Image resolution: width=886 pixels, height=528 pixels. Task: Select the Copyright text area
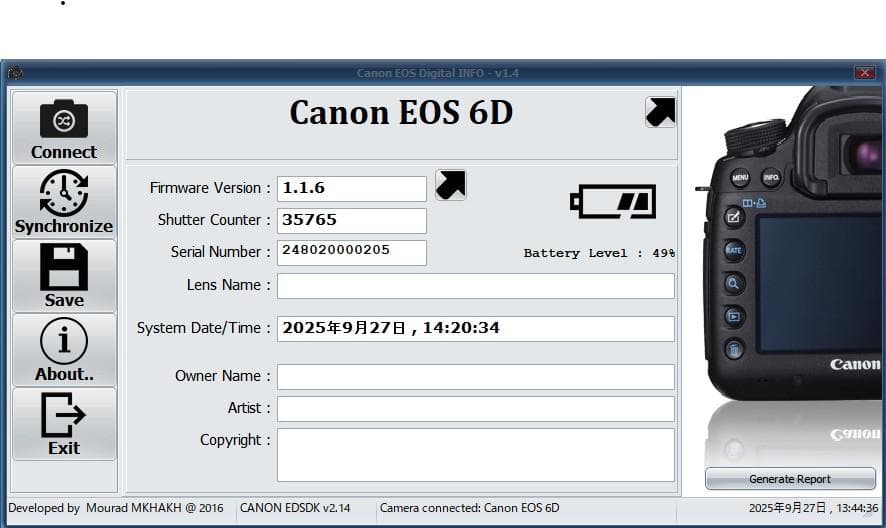475,454
